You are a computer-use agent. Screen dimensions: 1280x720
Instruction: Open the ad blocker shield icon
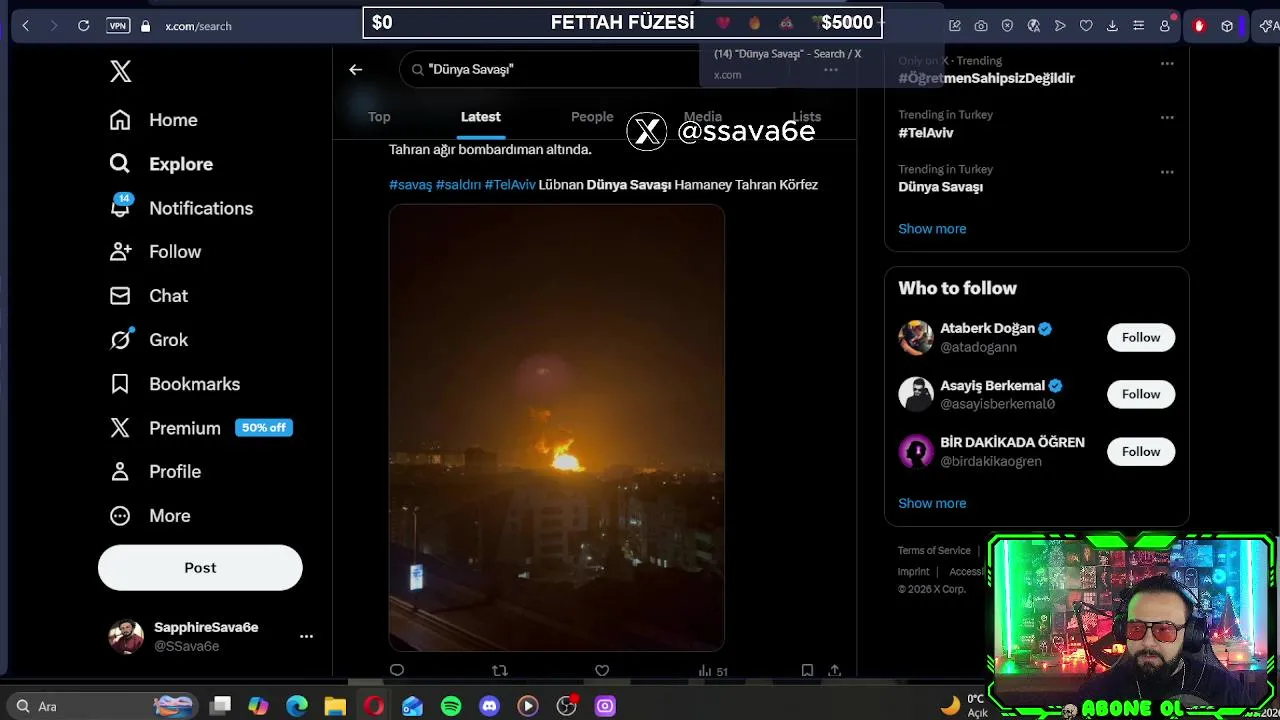pos(1007,26)
